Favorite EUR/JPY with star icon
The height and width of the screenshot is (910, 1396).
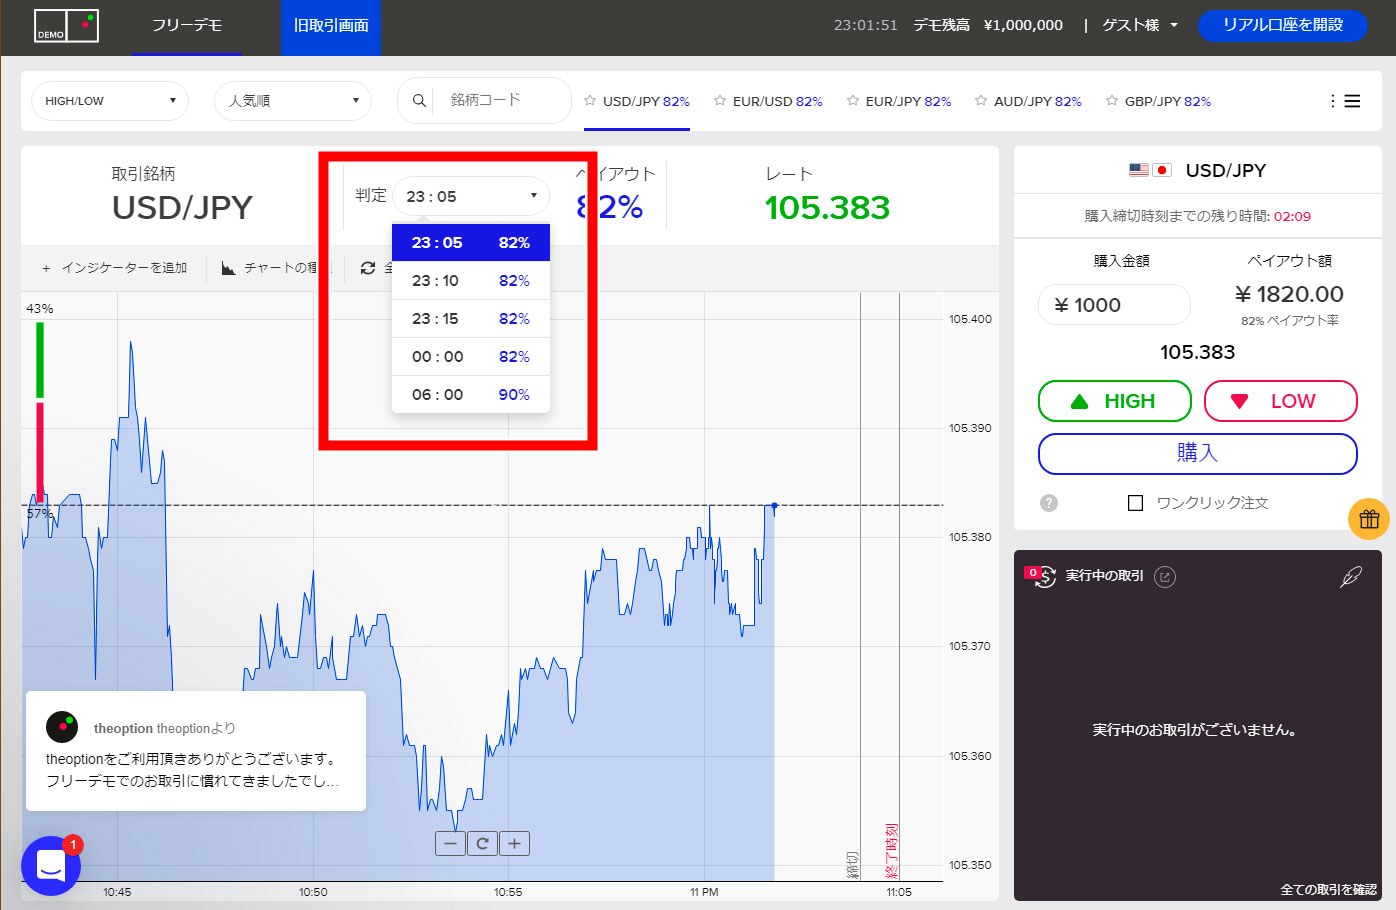[x=853, y=100]
